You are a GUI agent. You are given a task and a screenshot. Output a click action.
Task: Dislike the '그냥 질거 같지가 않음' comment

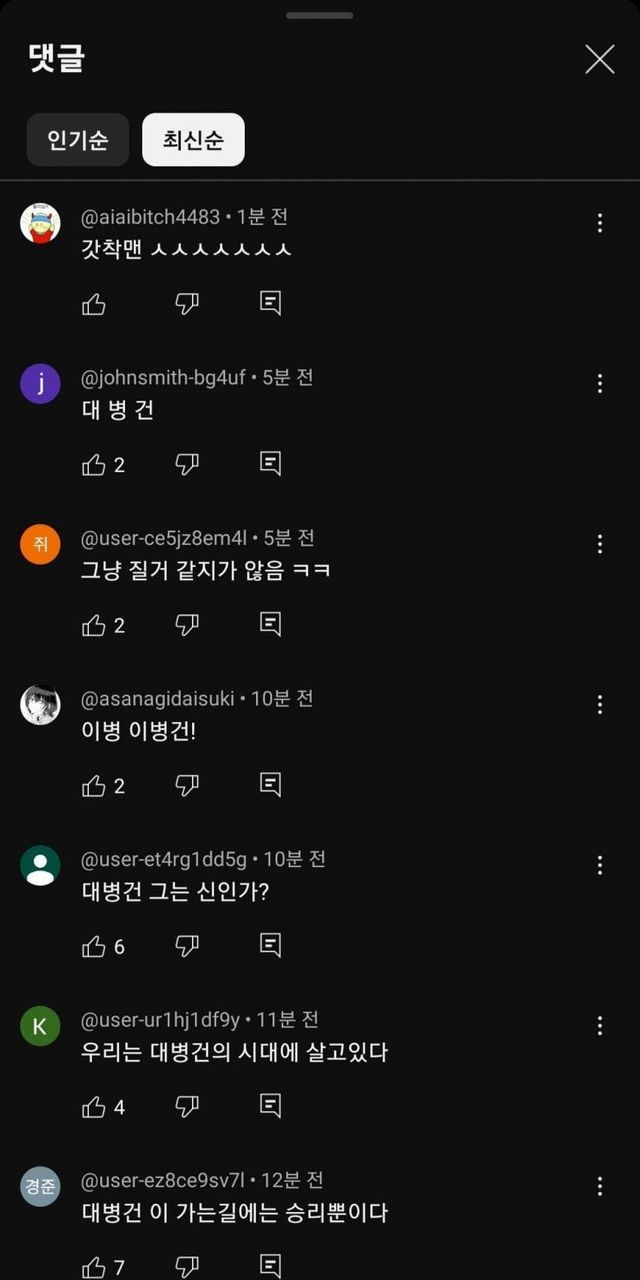coord(187,624)
